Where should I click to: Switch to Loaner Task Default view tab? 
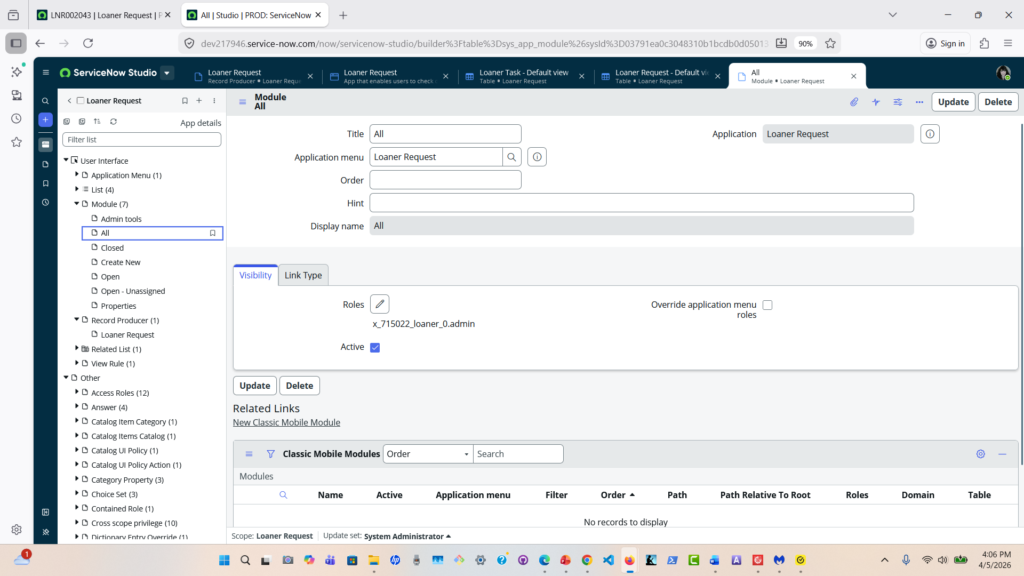coord(525,77)
